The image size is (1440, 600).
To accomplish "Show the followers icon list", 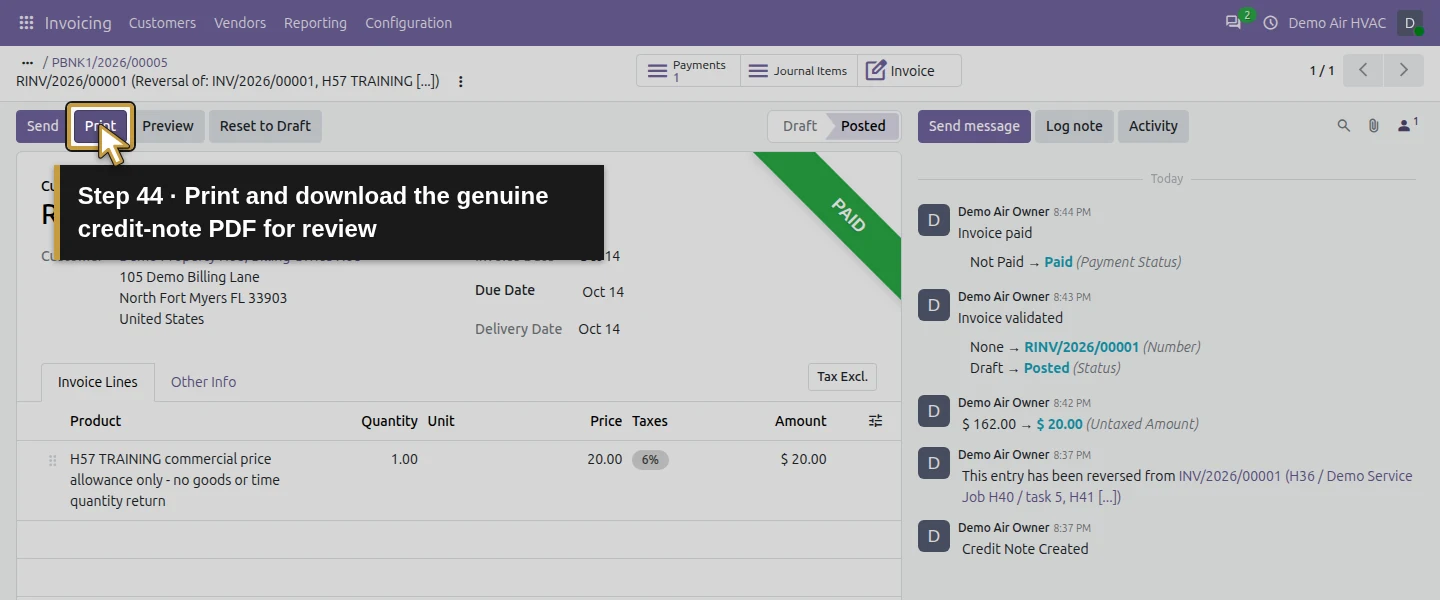I will click(1408, 125).
